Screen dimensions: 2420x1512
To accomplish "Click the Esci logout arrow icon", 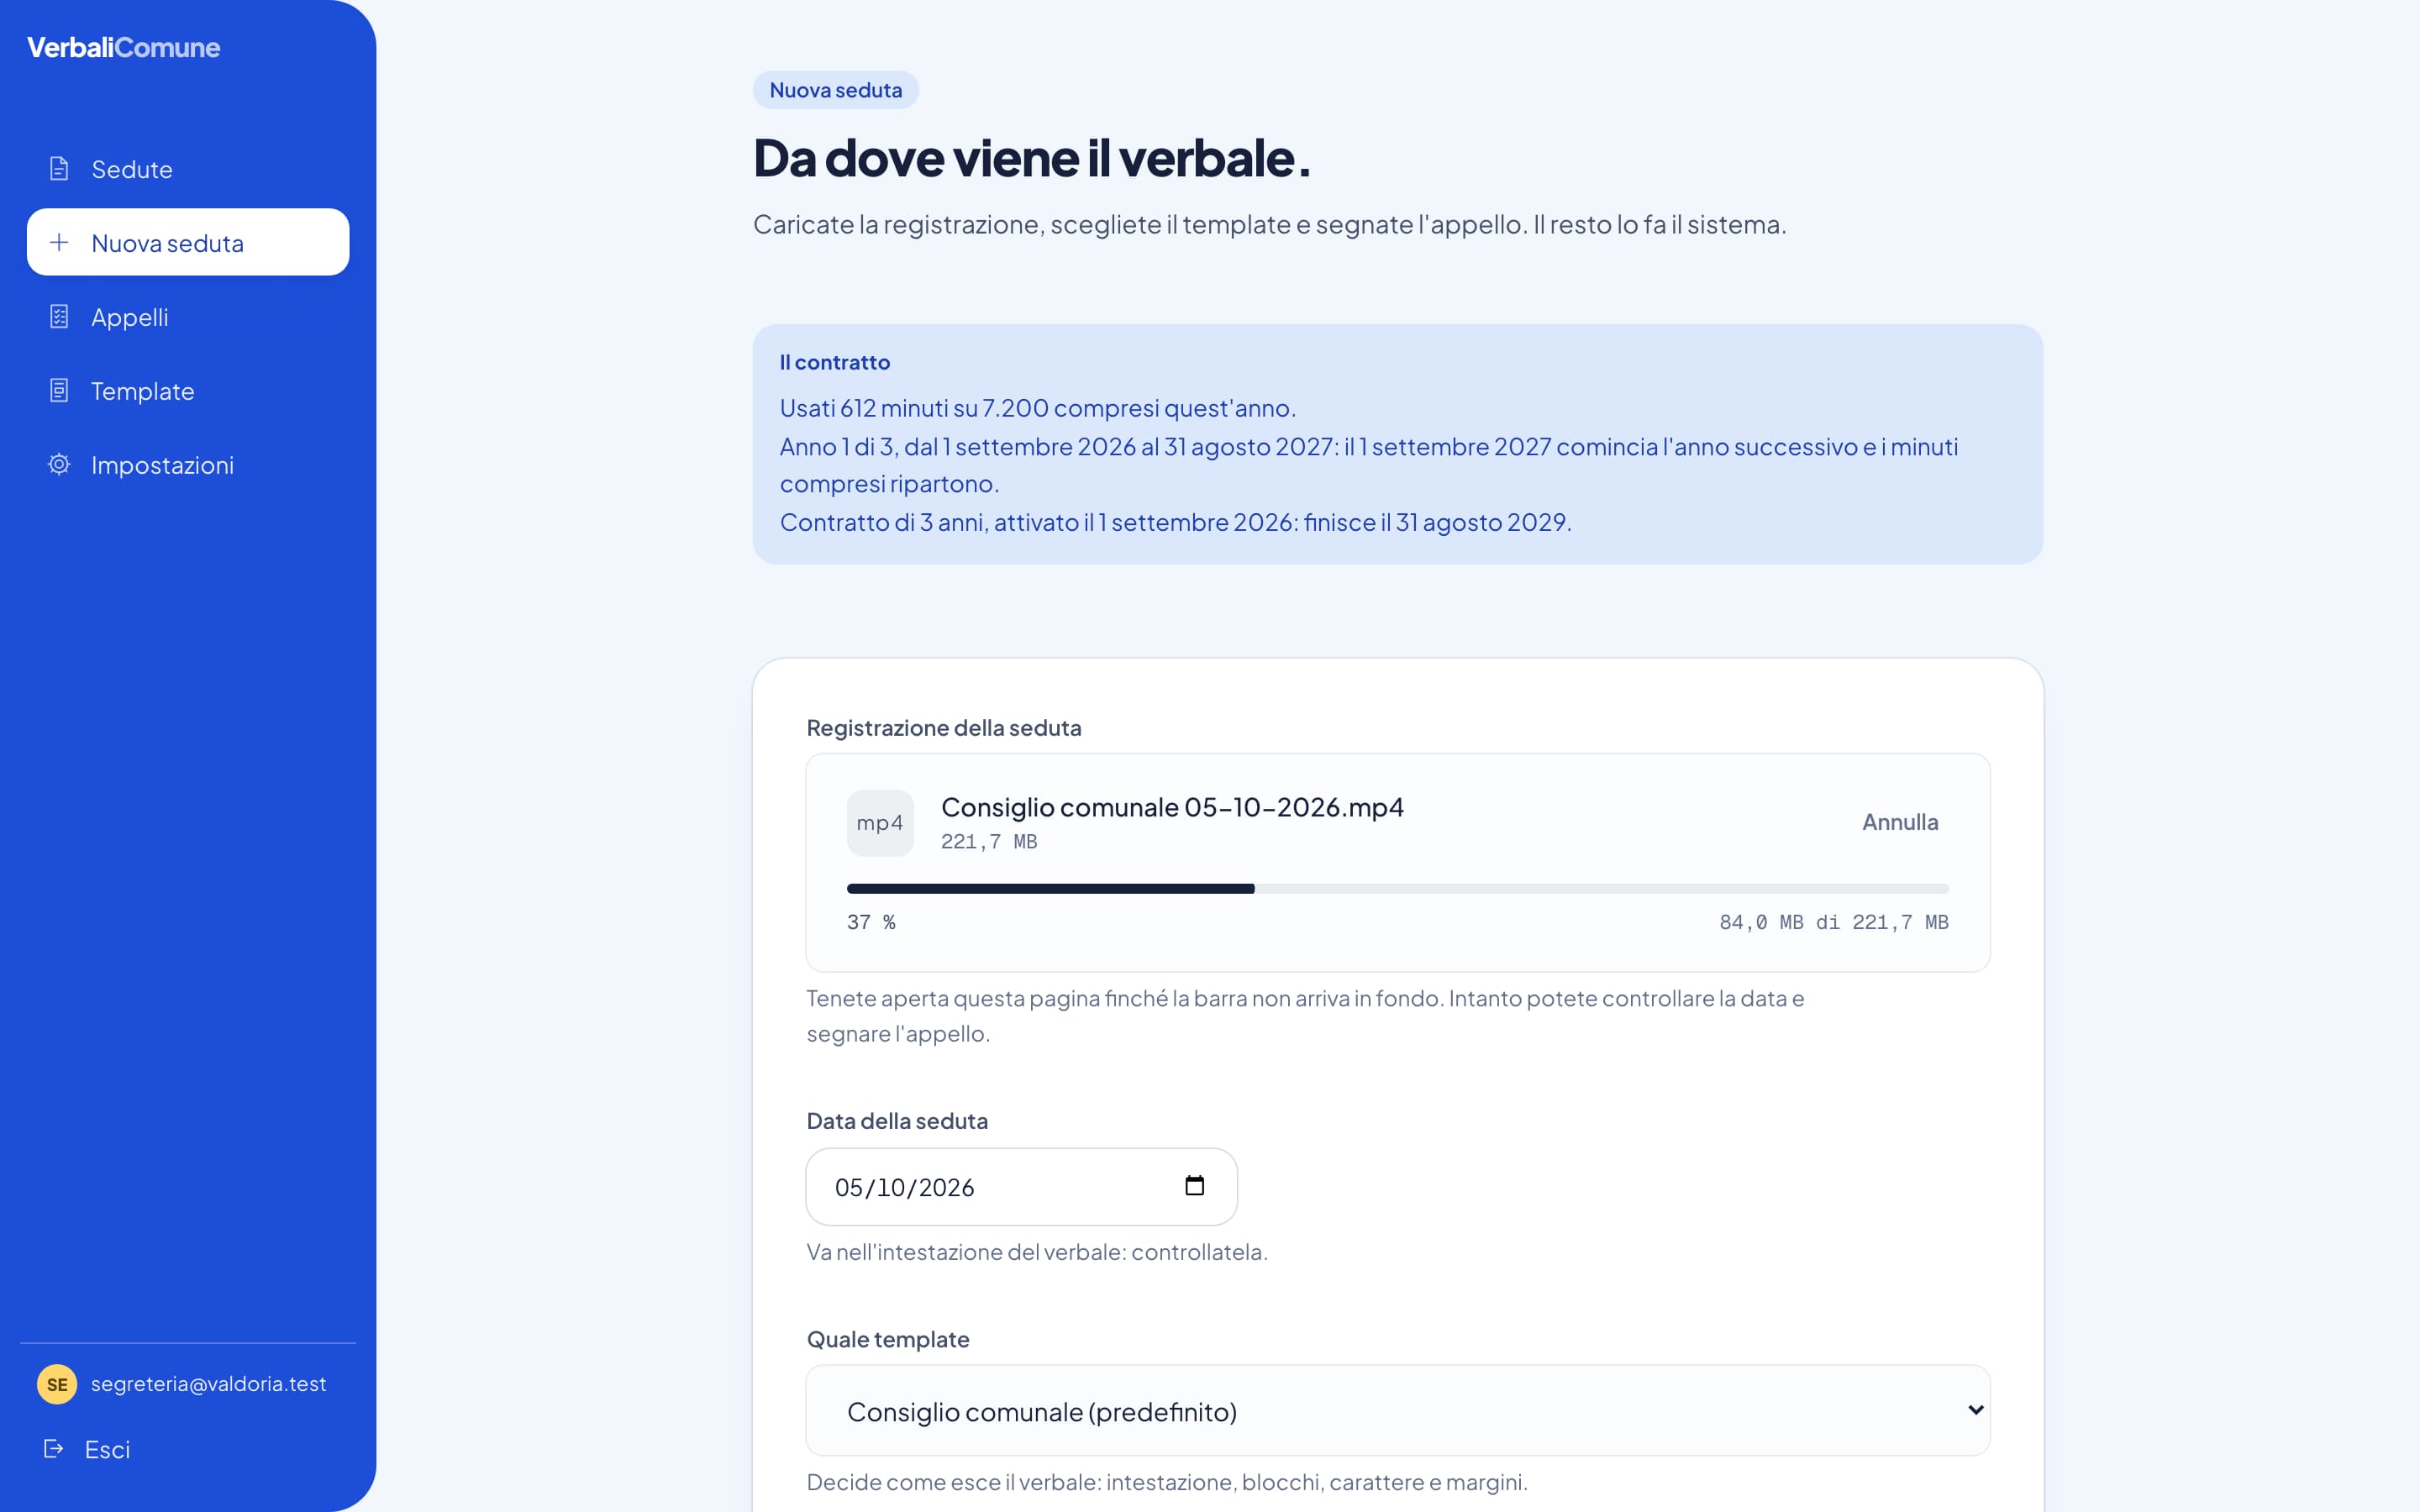I will [54, 1449].
